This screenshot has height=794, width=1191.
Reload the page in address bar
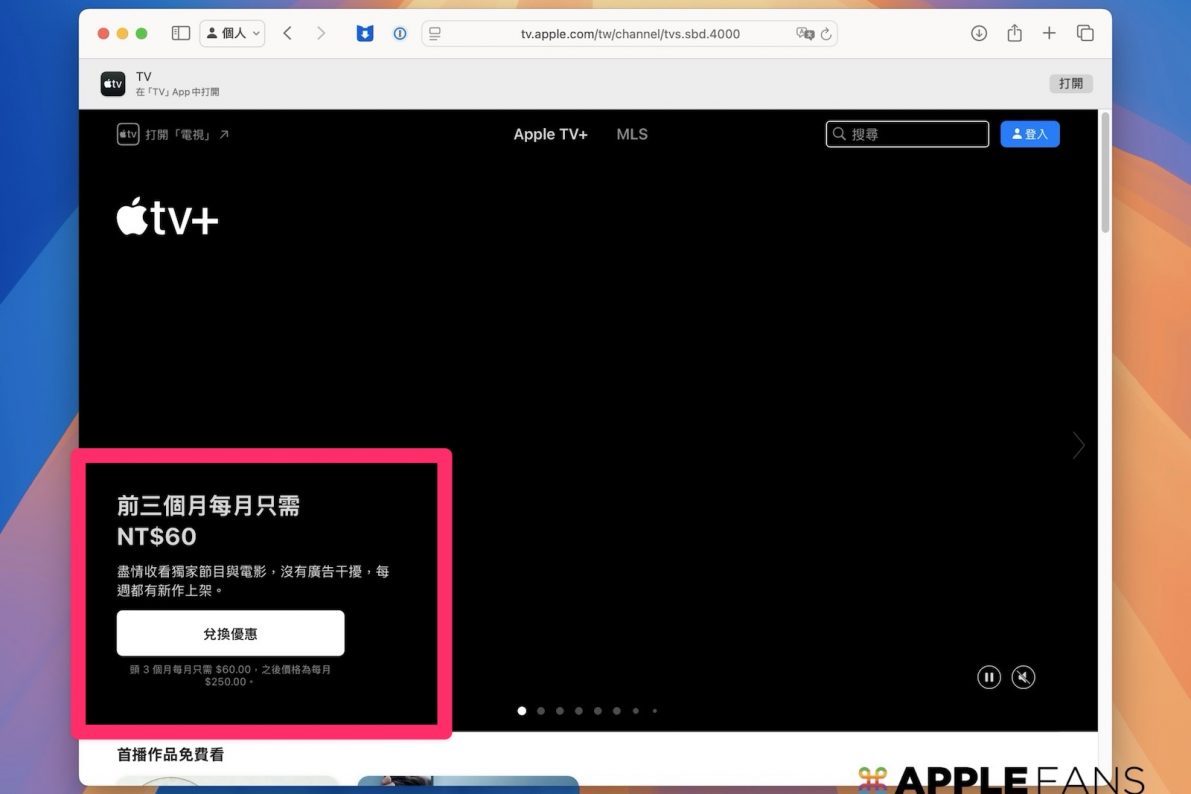click(826, 34)
